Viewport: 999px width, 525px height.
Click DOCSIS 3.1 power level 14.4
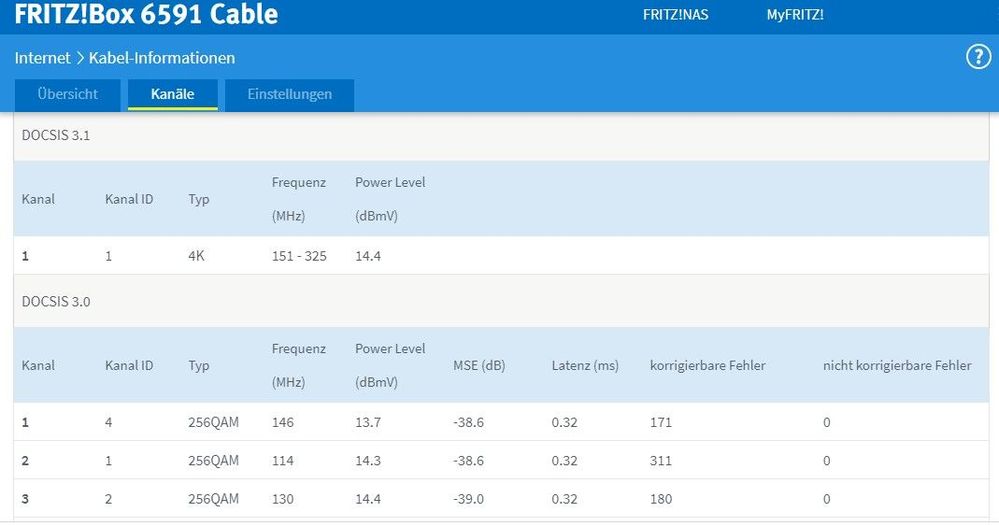point(368,256)
